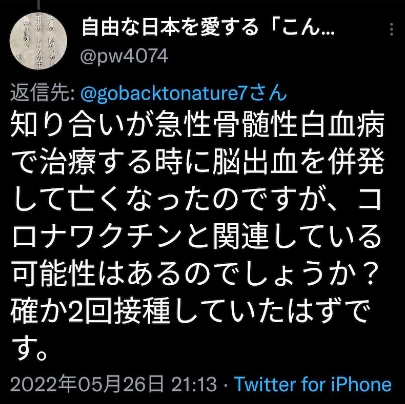Click the 2022年05月26日 date stamp
This screenshot has width=405, height=404.
click(x=87, y=384)
